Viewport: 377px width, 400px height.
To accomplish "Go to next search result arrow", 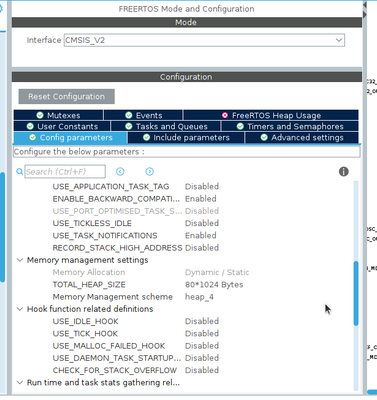I will point(149,172).
